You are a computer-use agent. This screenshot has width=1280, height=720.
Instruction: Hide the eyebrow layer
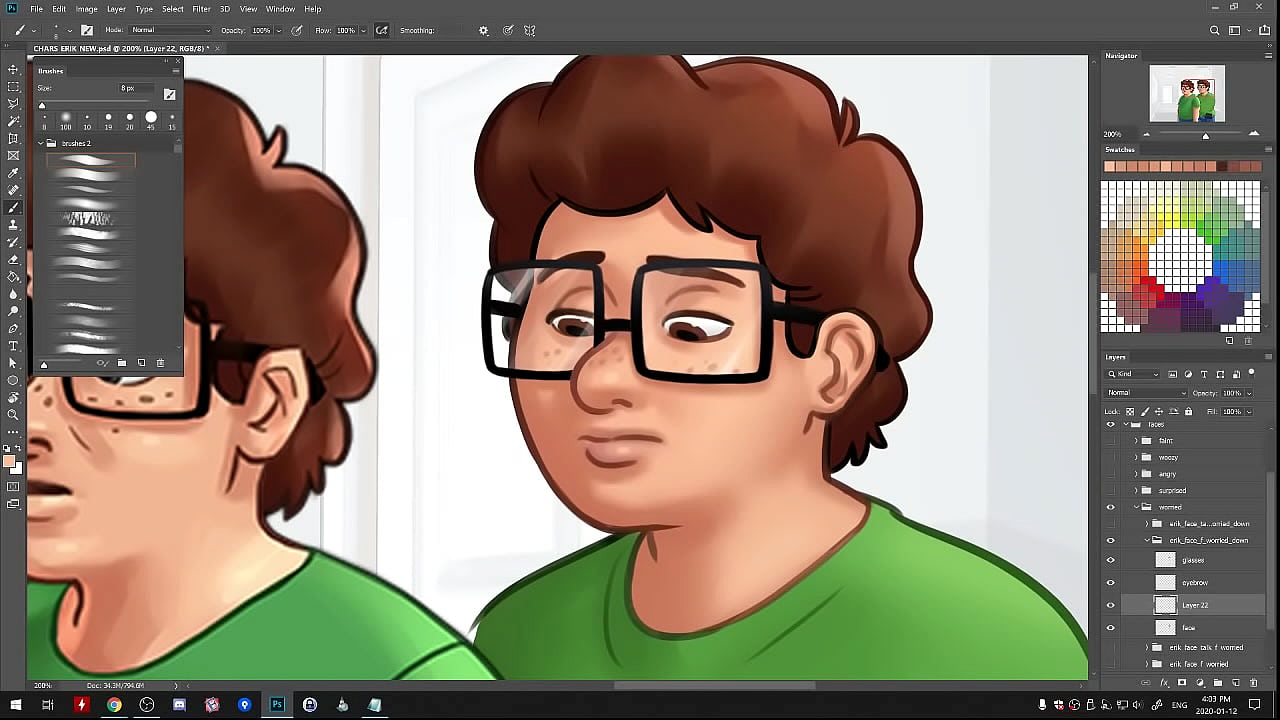click(x=1110, y=583)
